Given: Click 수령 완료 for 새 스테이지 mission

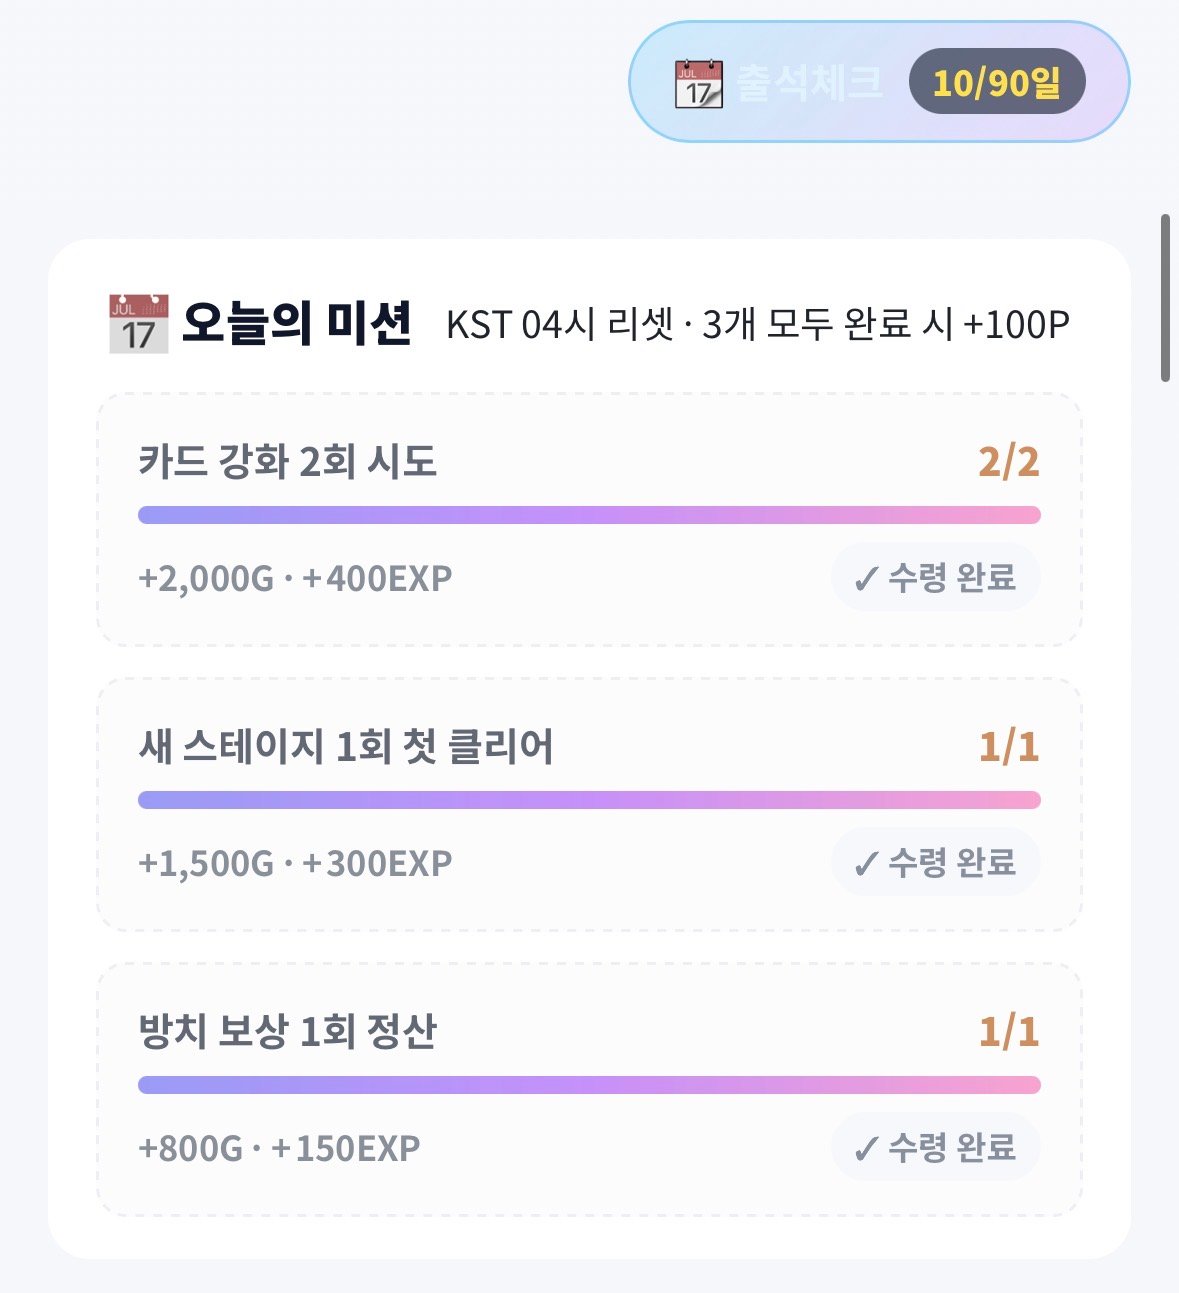Looking at the screenshot, I should coord(935,862).
